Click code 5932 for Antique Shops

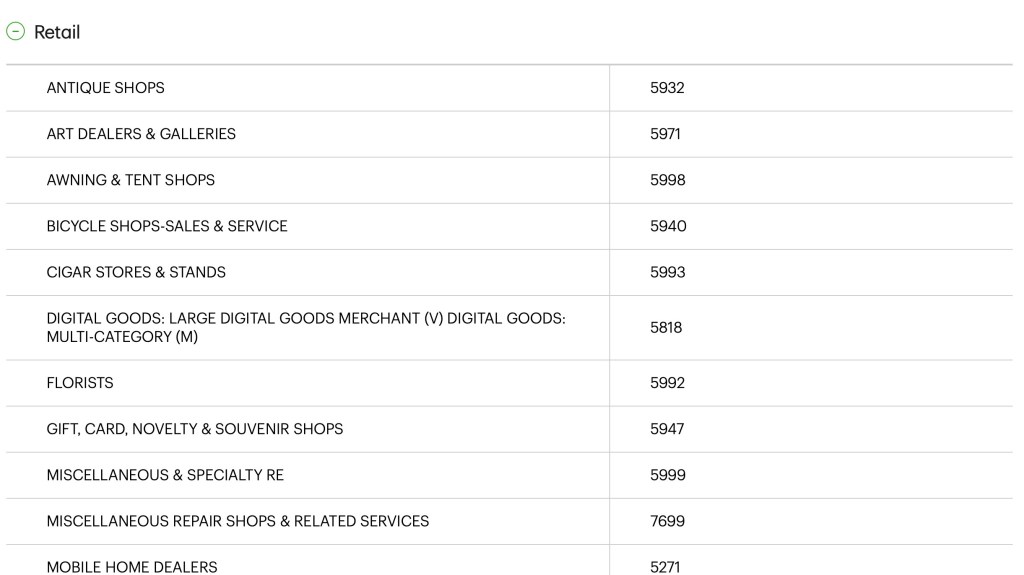667,88
